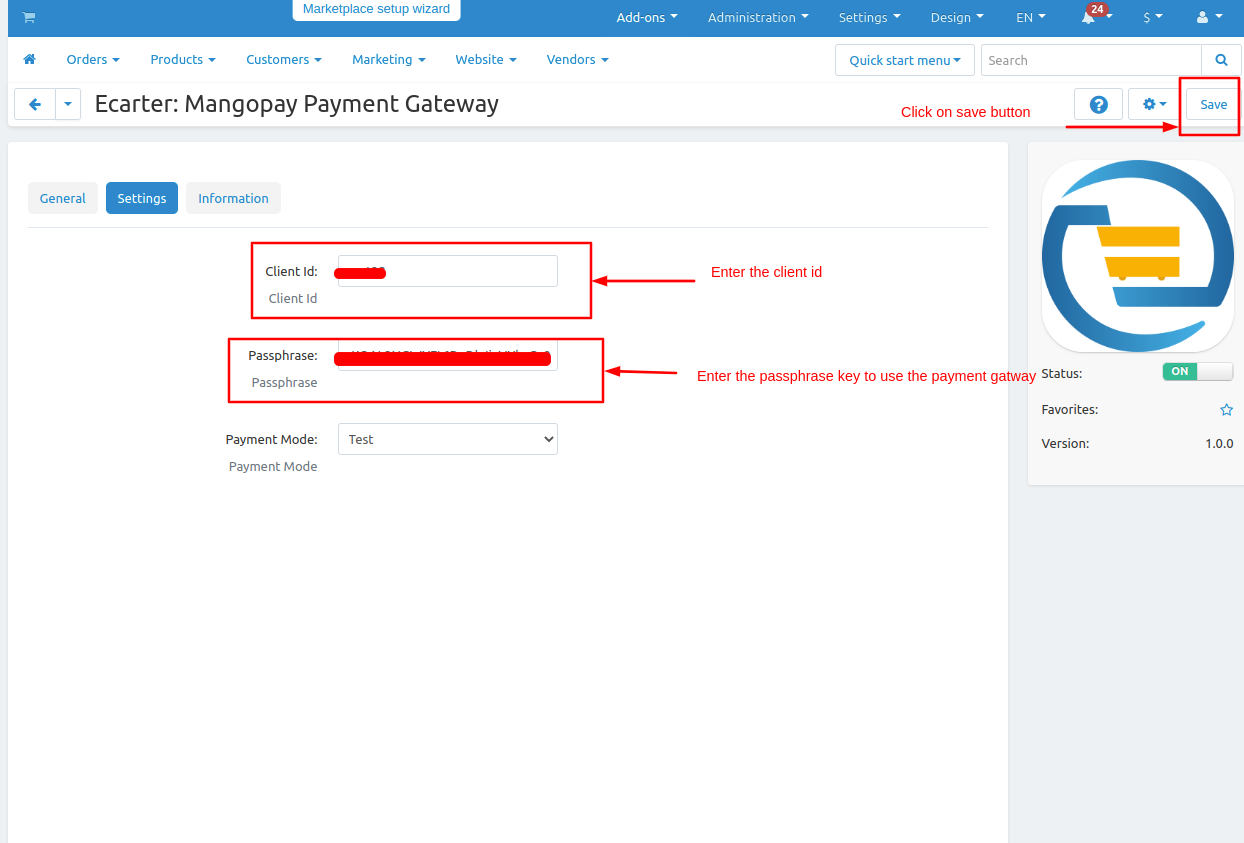Screen dimensions: 1244x843
Task: Focus the Client Id input field
Action: [448, 271]
